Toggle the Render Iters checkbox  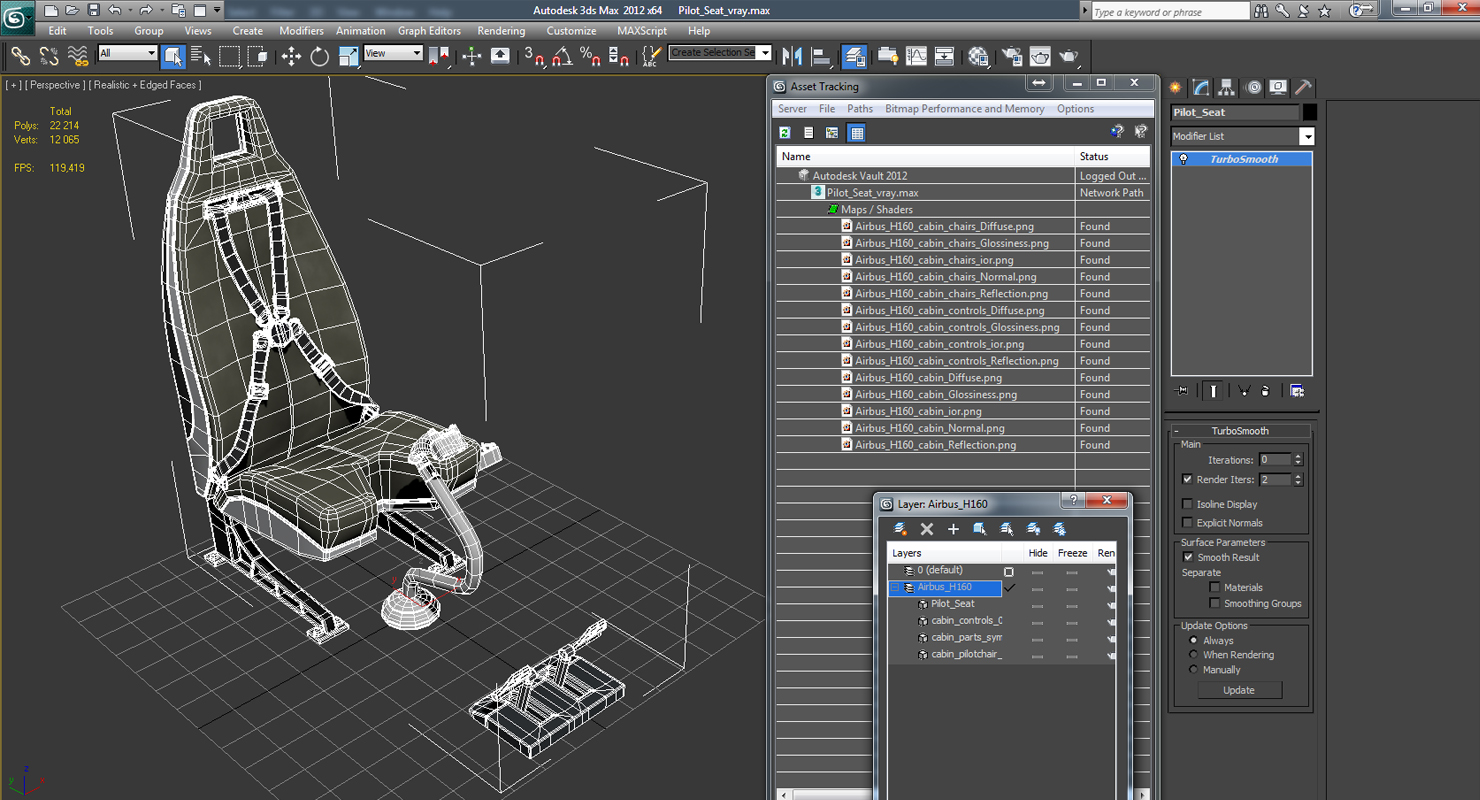pos(1187,479)
